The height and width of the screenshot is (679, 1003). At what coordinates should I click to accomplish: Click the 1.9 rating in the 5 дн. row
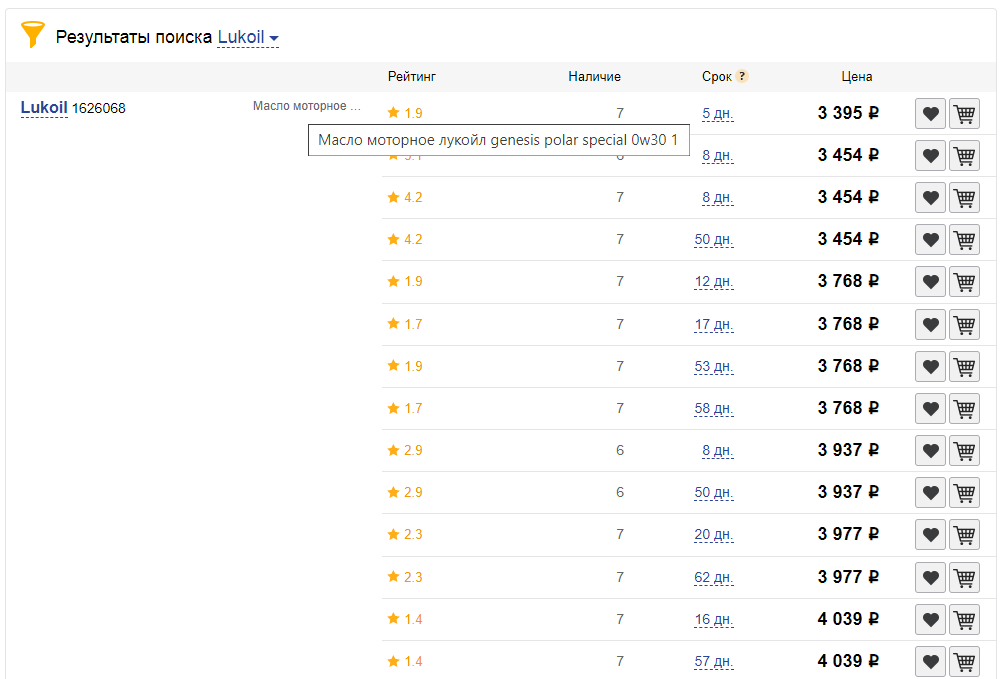coord(405,113)
